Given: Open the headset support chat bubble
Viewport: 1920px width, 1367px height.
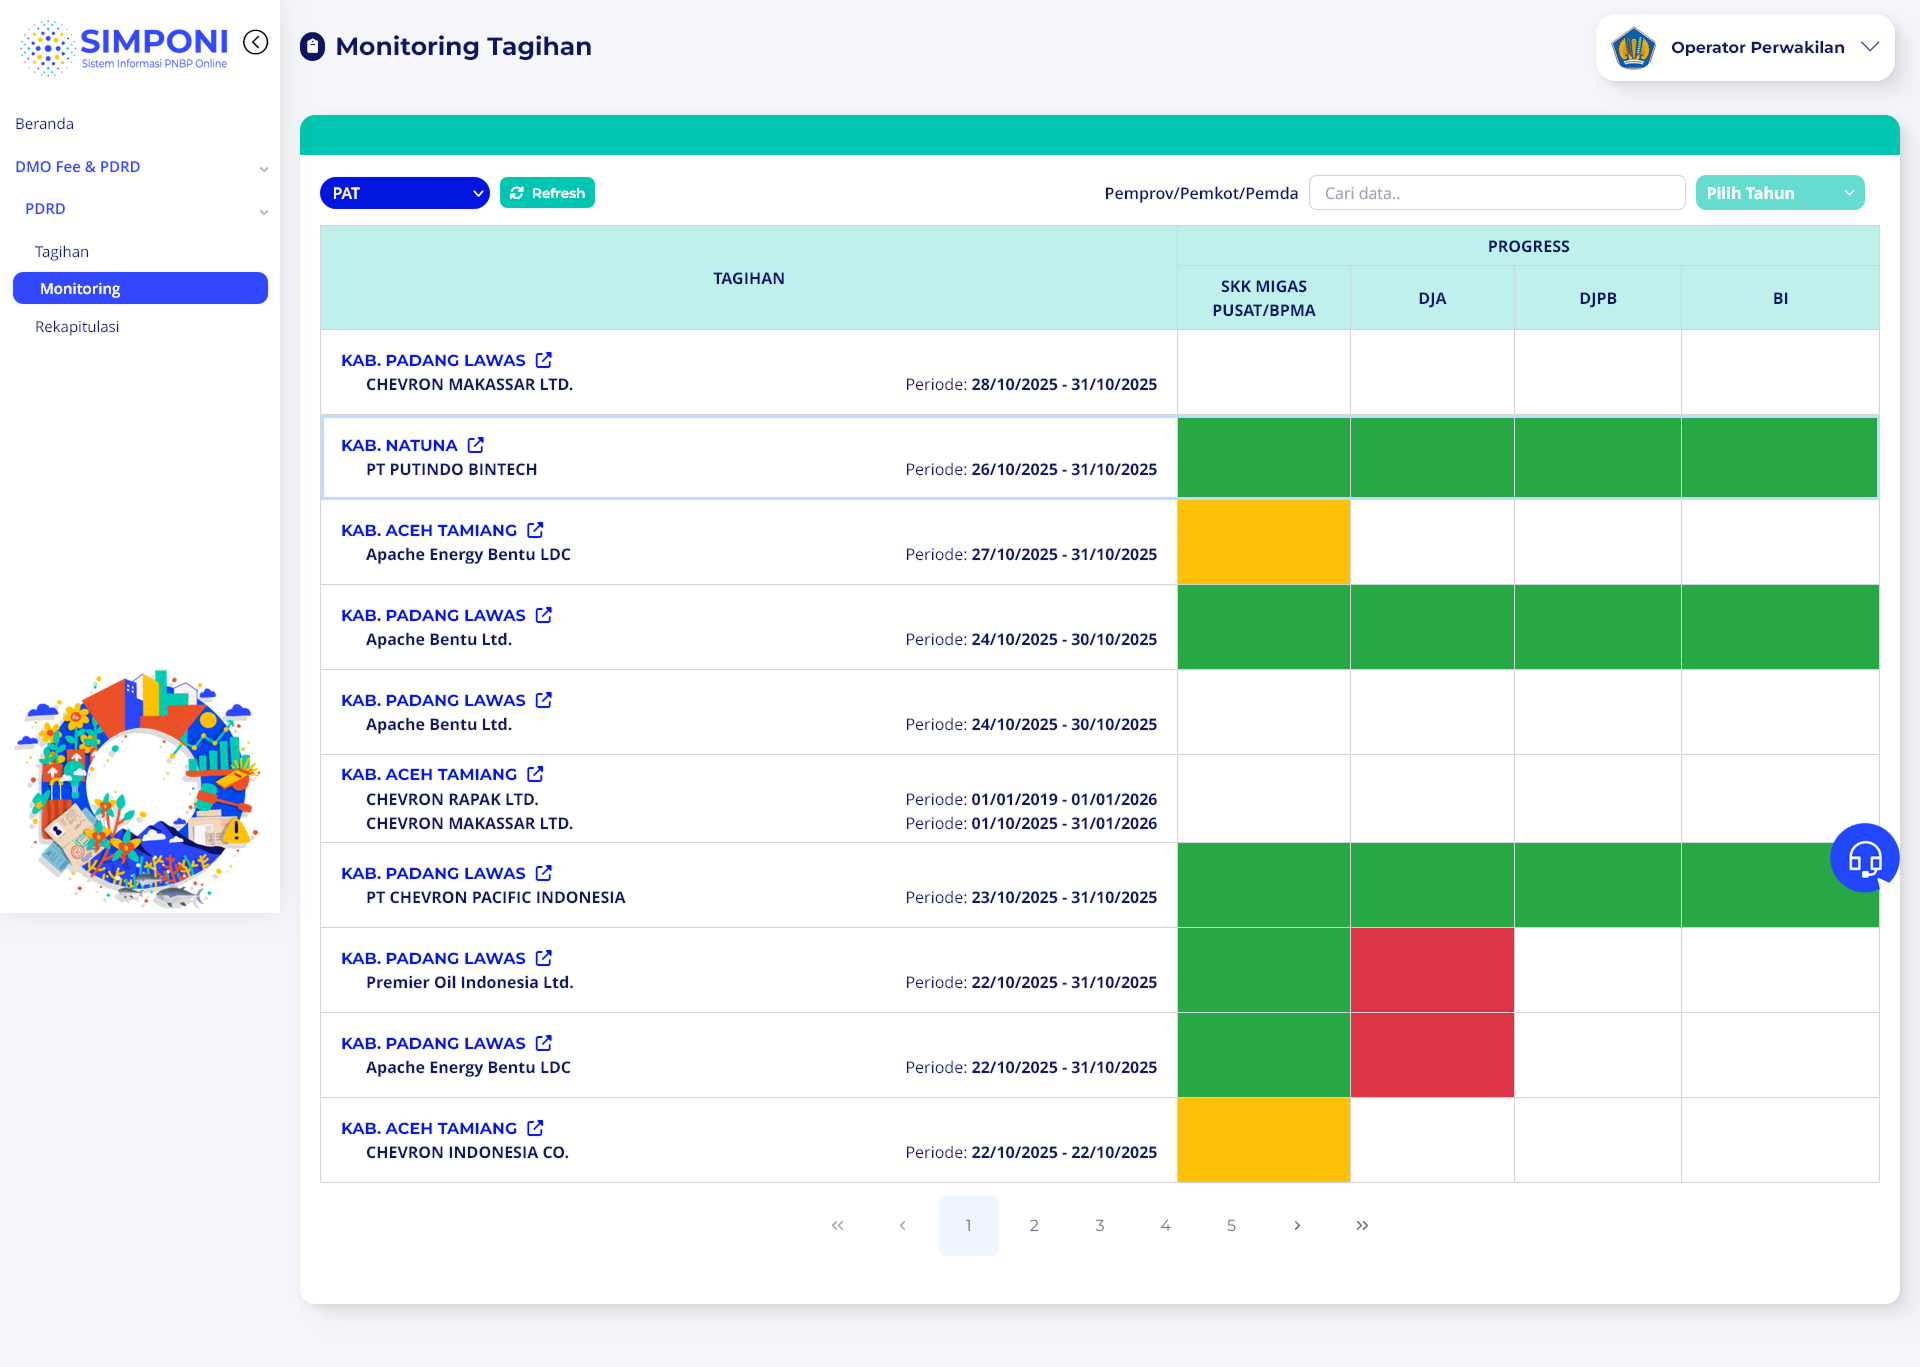Looking at the screenshot, I should point(1864,858).
